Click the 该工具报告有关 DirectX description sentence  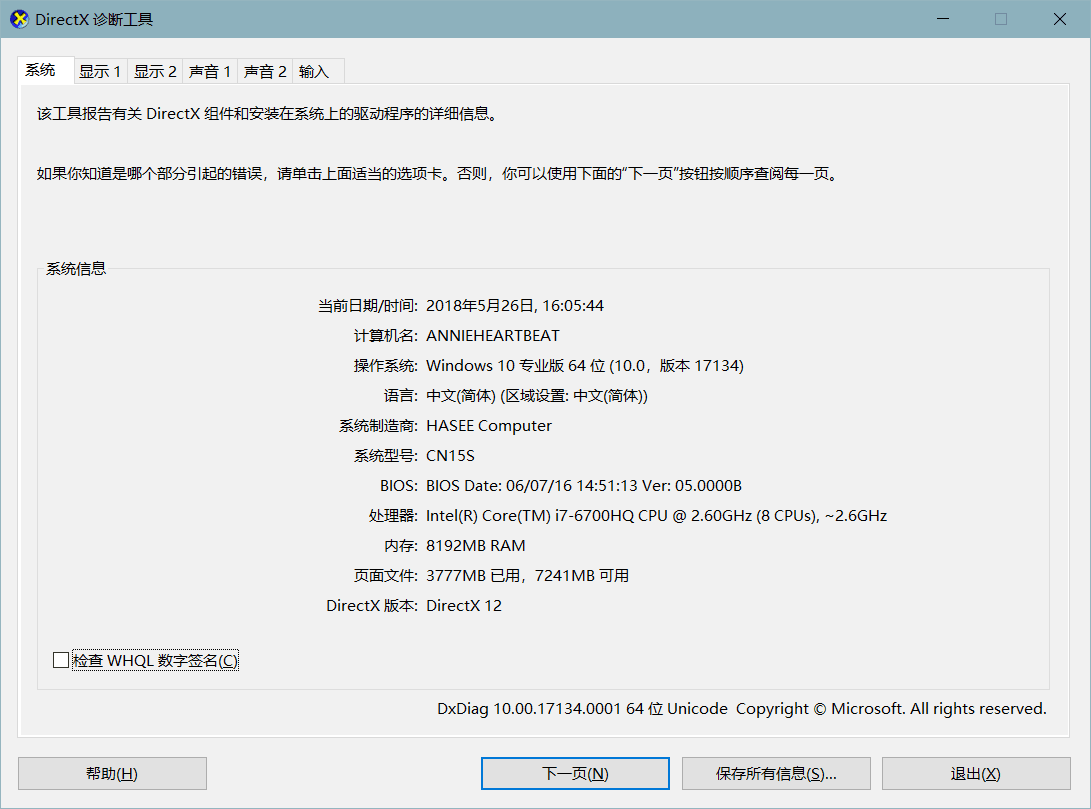click(x=268, y=113)
